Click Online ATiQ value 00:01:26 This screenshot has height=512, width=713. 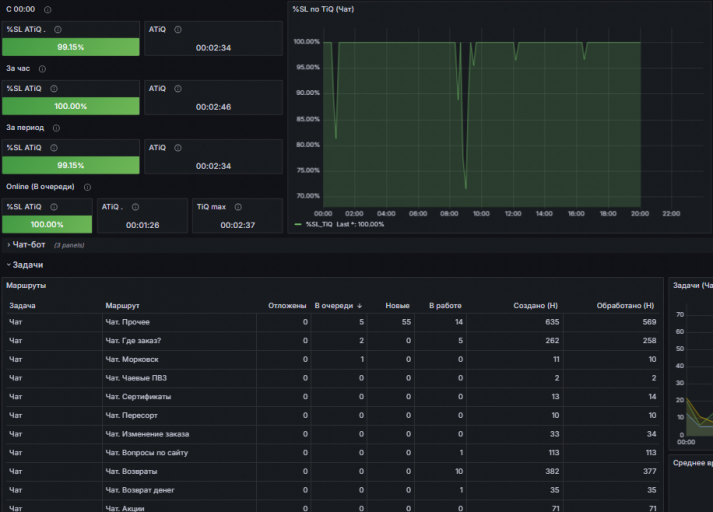click(142, 225)
